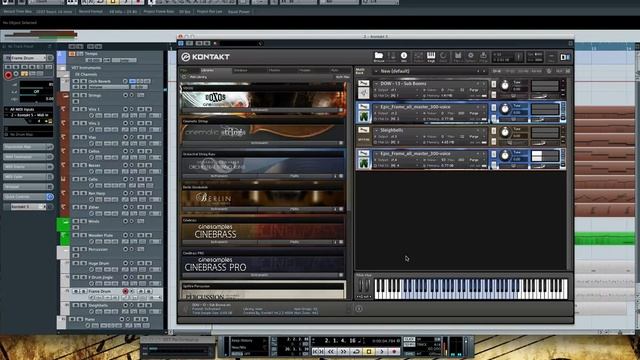Mute the Vlns 1 track
The width and height of the screenshot is (640, 360).
[76, 109]
